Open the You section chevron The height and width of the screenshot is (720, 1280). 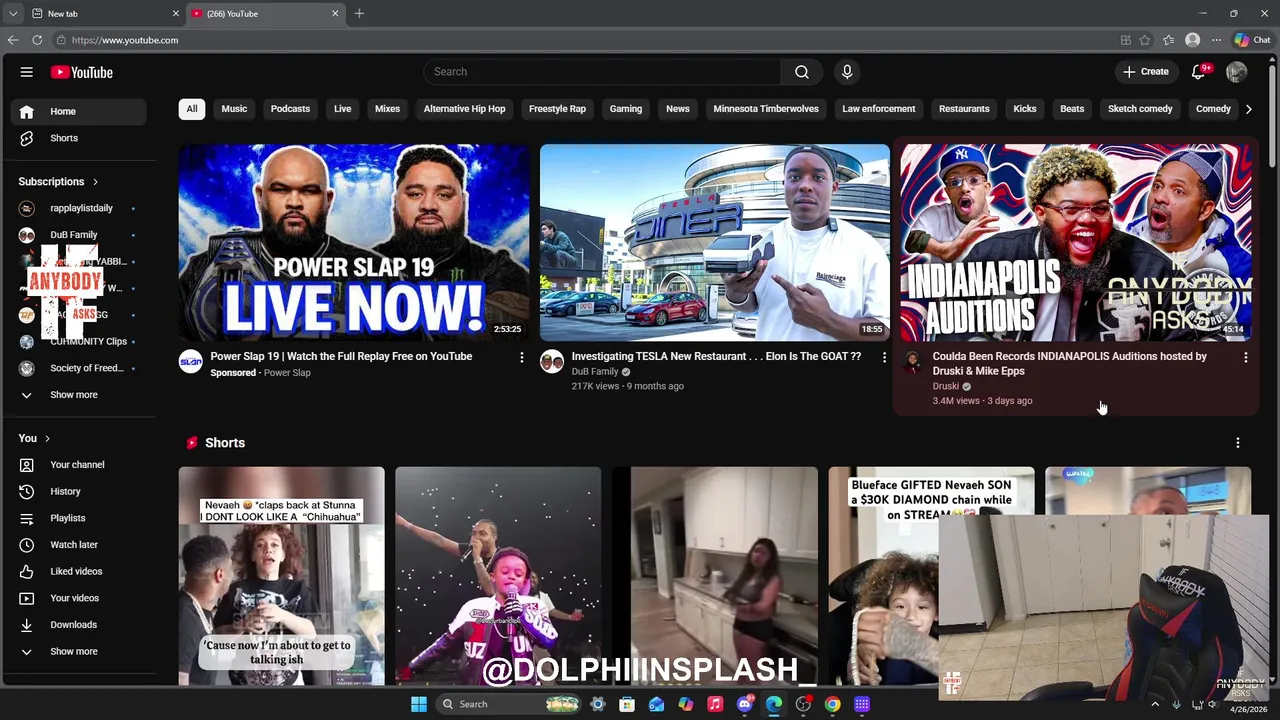tap(47, 439)
